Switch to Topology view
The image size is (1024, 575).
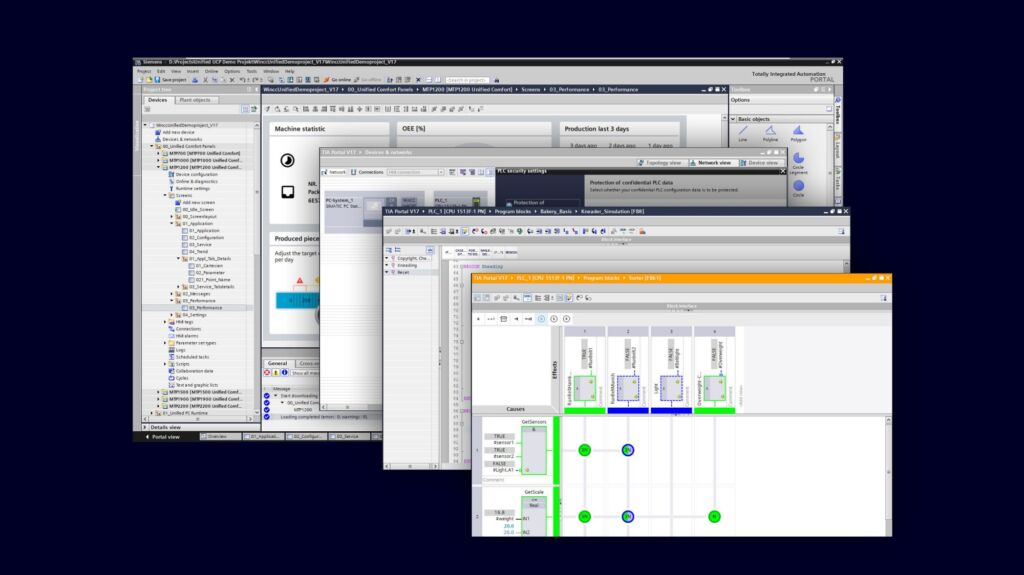[660, 163]
